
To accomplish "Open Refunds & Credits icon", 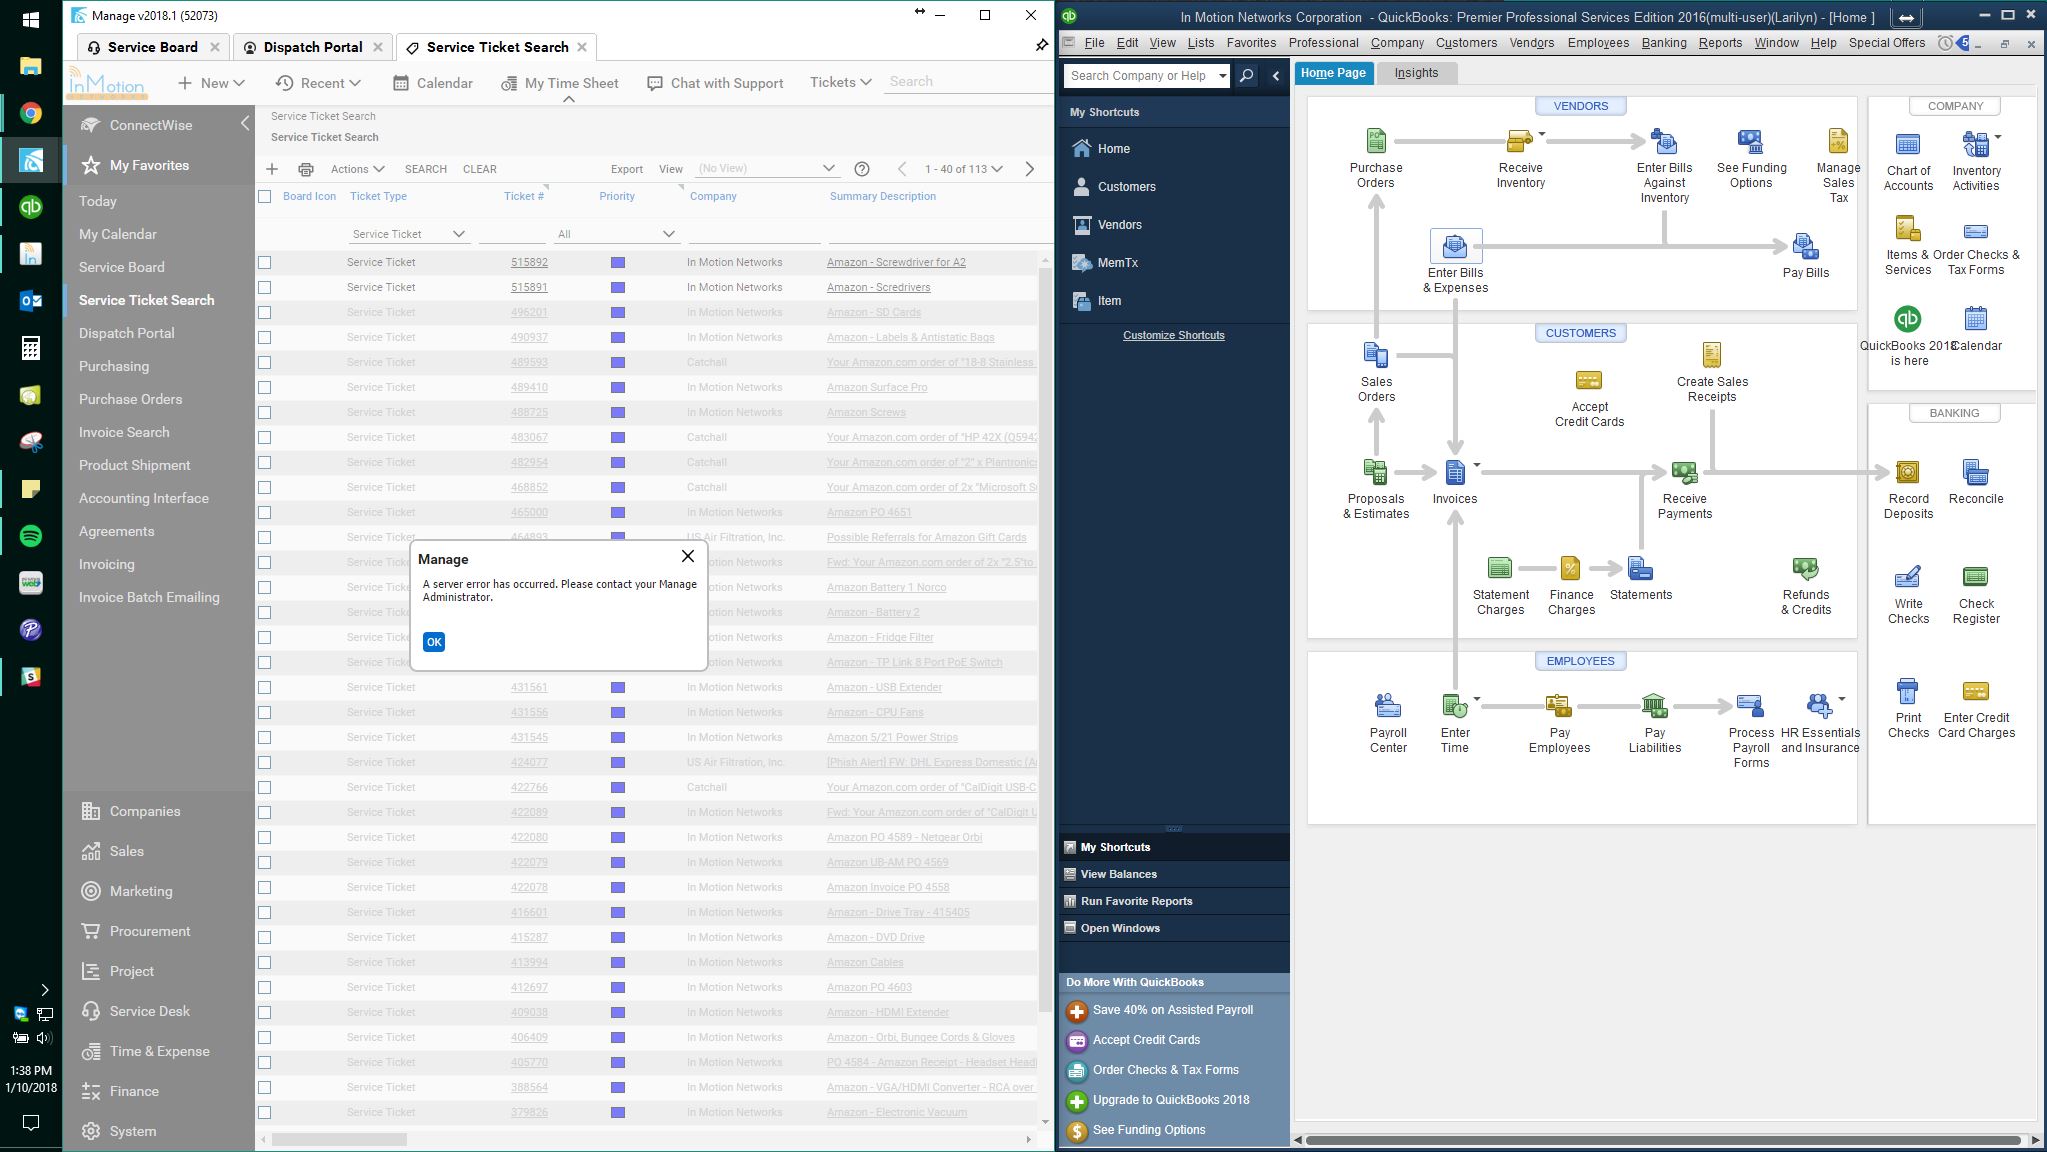I will [x=1805, y=568].
